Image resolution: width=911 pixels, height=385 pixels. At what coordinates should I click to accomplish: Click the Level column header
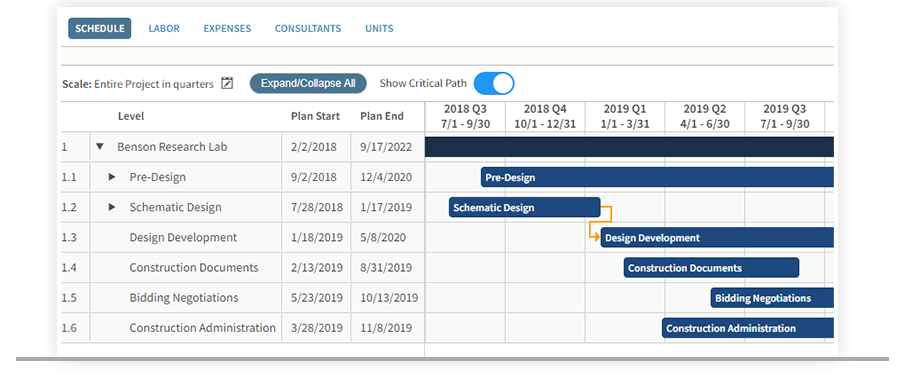131,116
